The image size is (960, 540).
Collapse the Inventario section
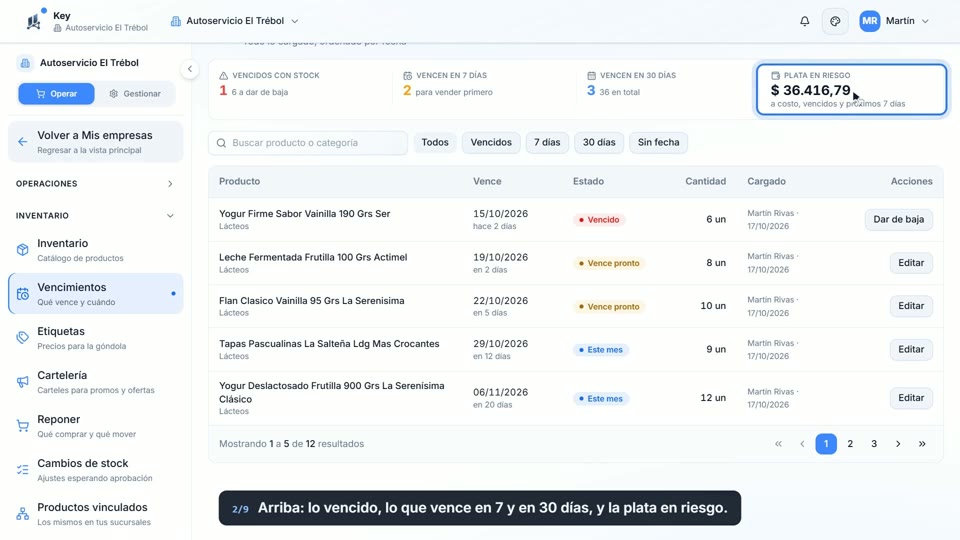(95, 216)
